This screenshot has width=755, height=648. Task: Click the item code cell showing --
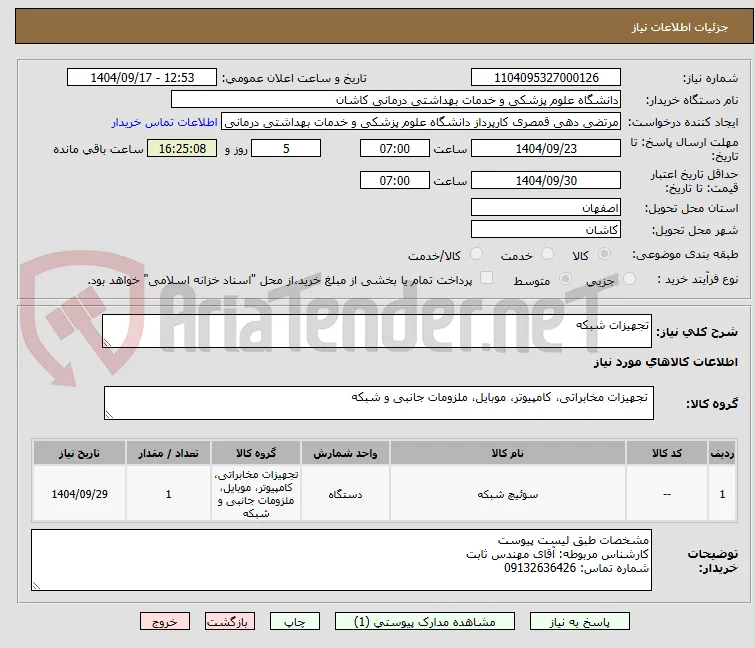(667, 494)
